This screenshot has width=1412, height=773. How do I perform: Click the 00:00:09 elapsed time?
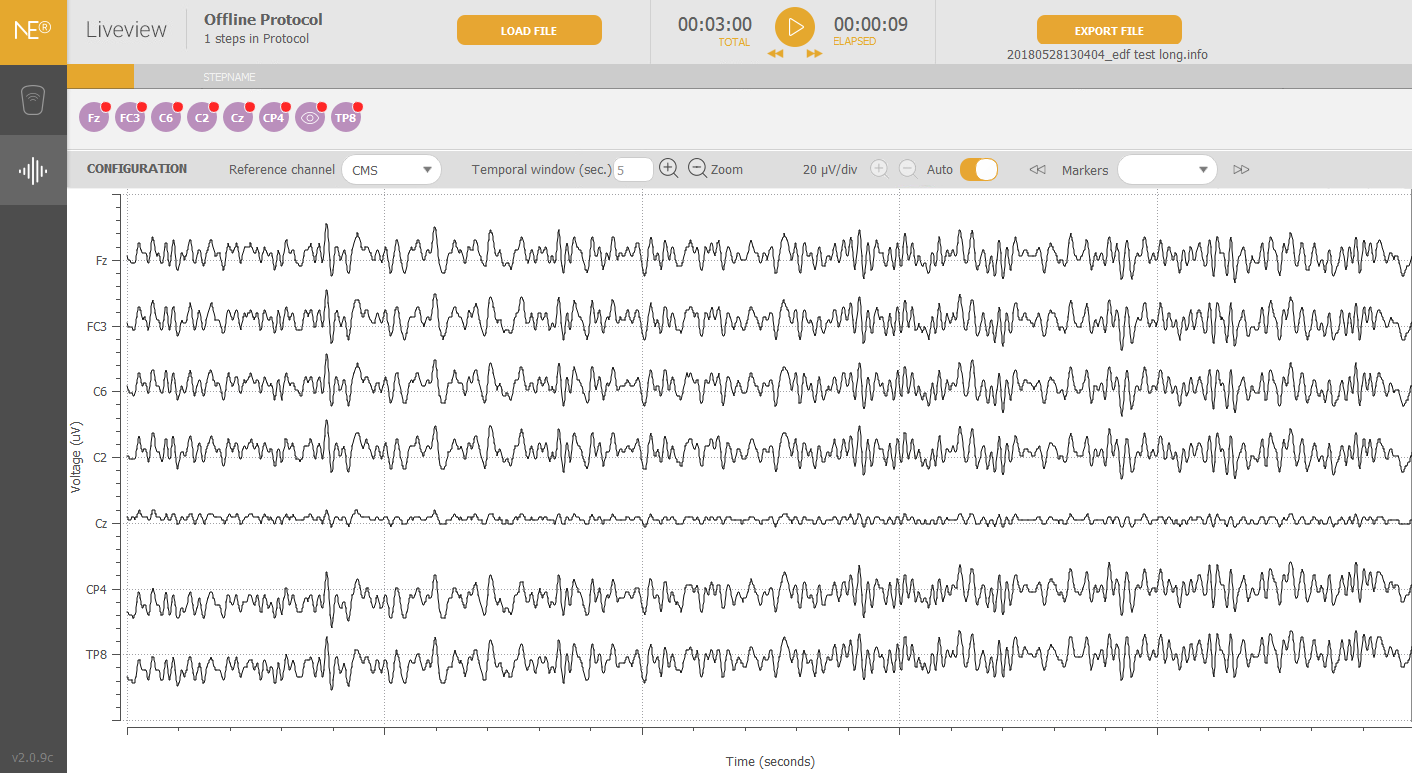point(871,25)
